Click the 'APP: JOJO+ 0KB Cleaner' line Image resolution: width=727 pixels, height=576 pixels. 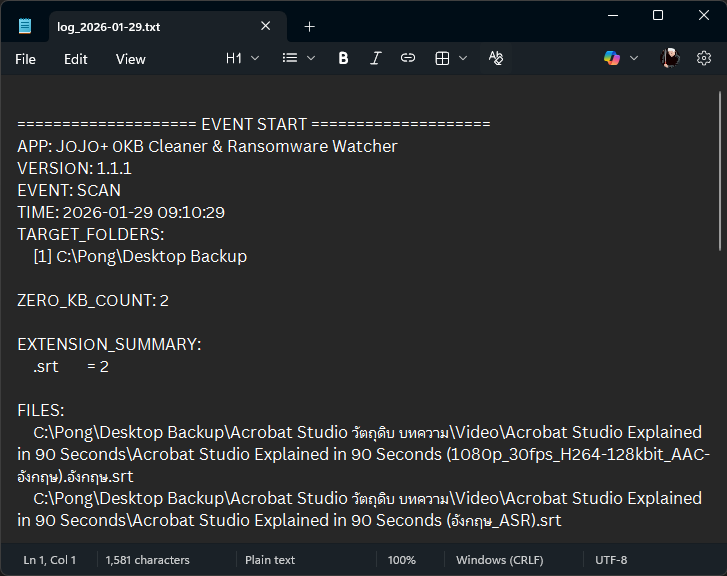[207, 146]
